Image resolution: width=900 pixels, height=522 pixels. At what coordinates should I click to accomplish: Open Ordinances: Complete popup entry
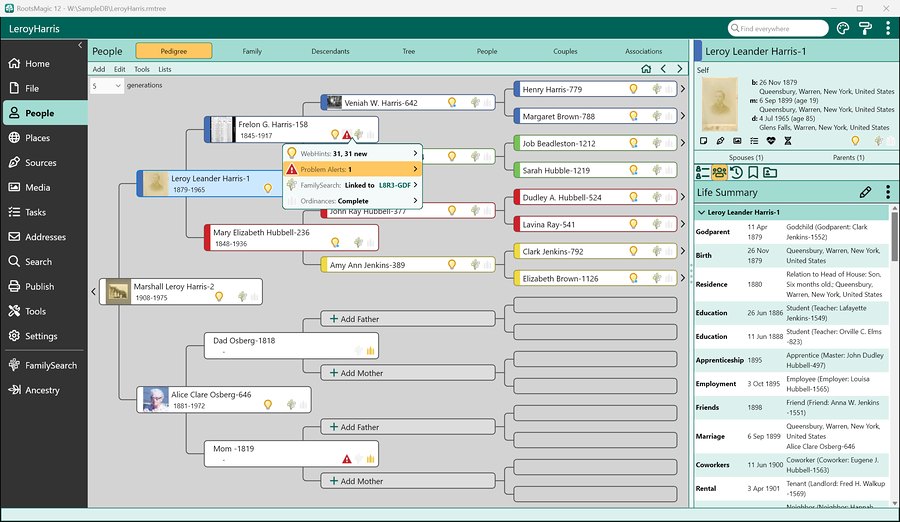pyautogui.click(x=352, y=201)
